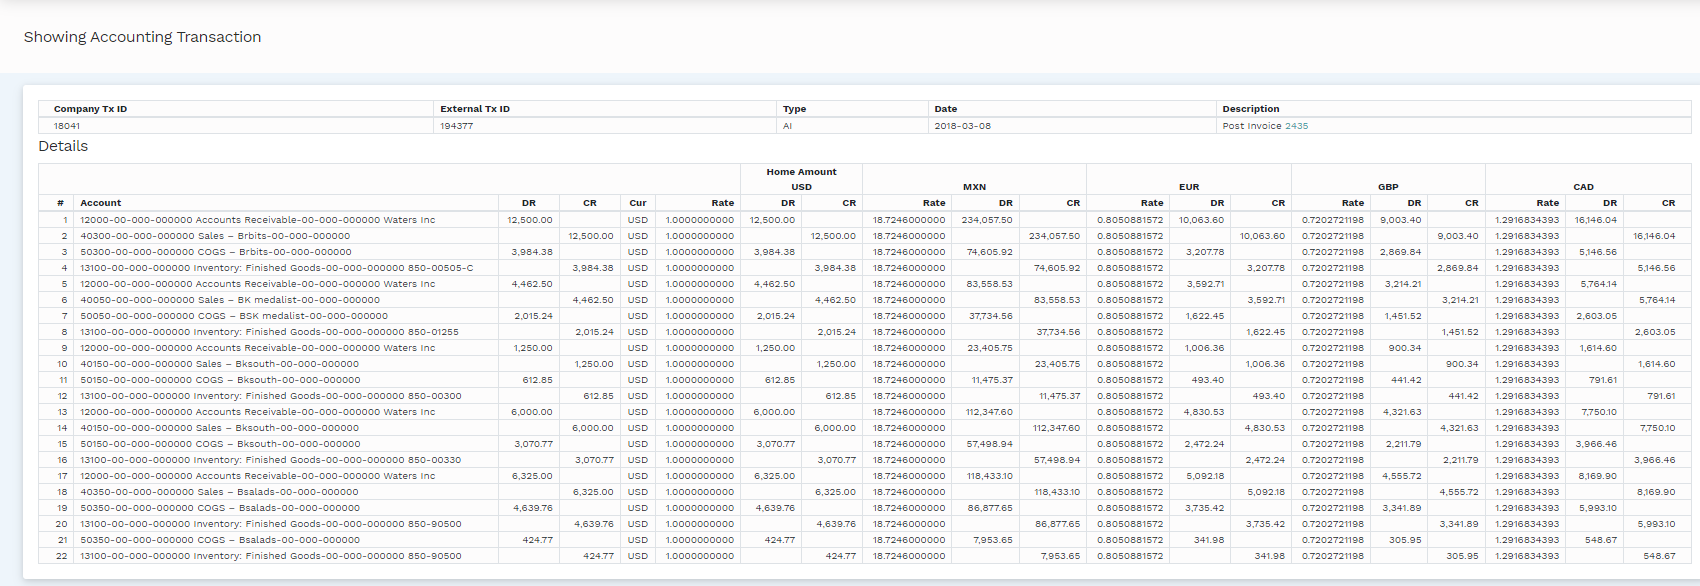The image size is (1700, 586).
Task: Open invoice 2435 link in Description
Action: click(x=1296, y=126)
